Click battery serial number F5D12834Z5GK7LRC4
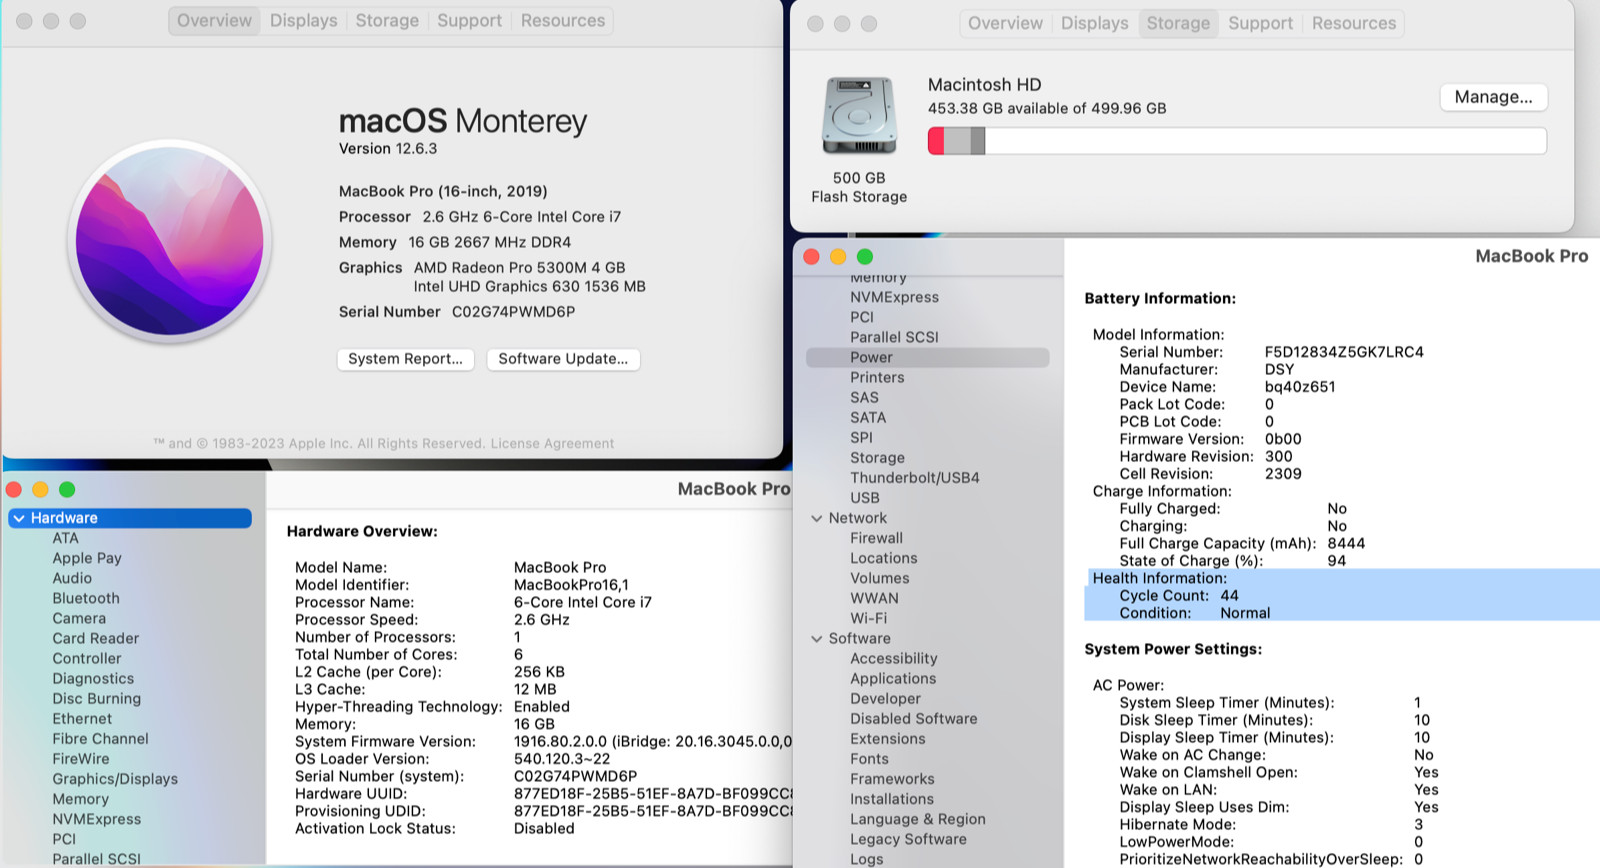Viewport: 1600px width, 868px height. (x=1344, y=352)
